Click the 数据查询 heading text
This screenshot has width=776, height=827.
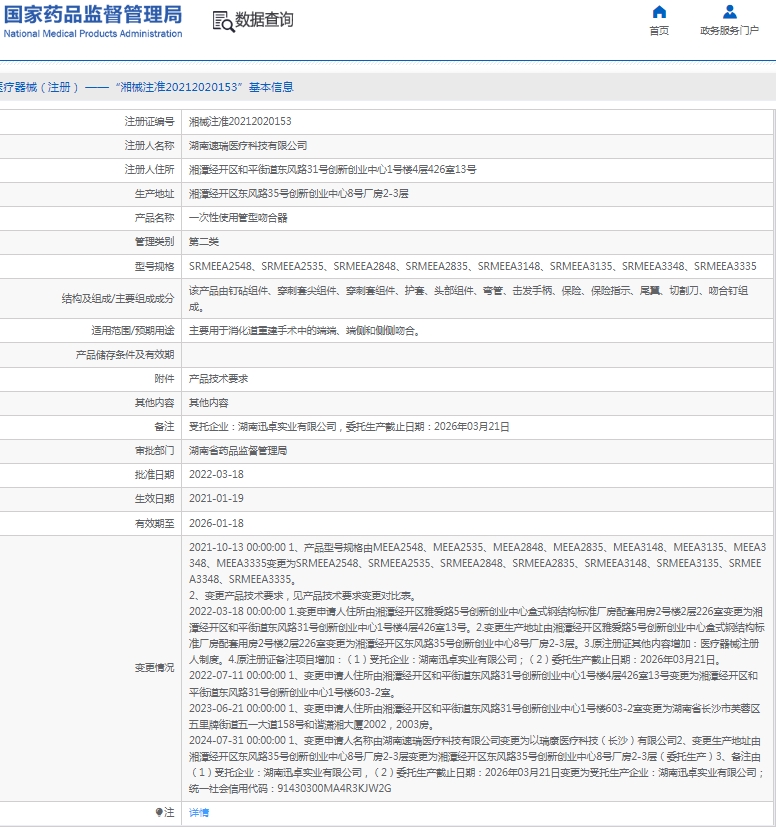click(x=264, y=20)
